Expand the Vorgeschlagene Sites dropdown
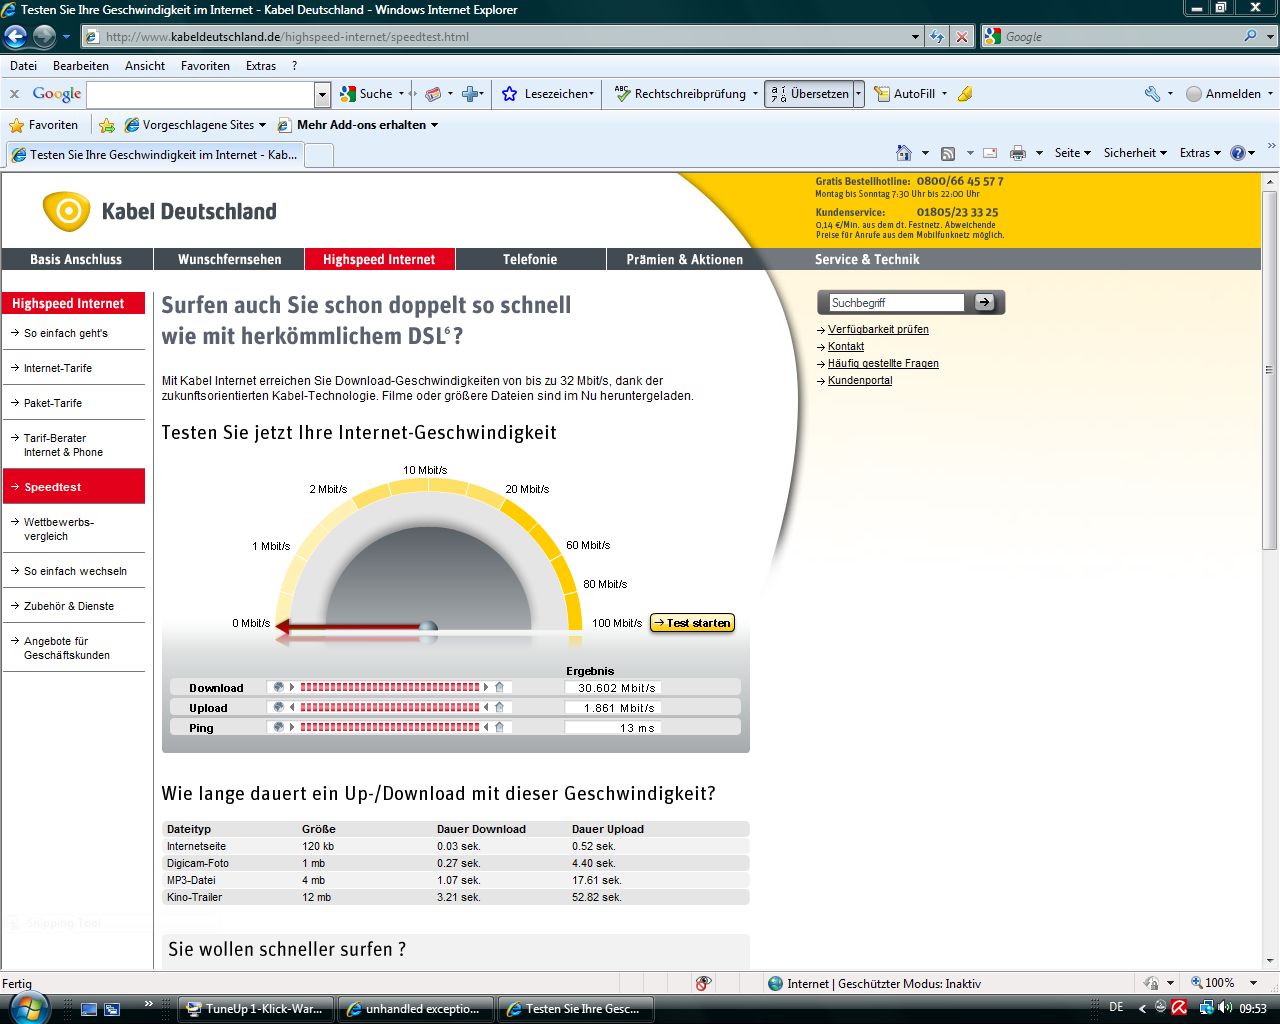This screenshot has height=1024, width=1280. [x=262, y=125]
